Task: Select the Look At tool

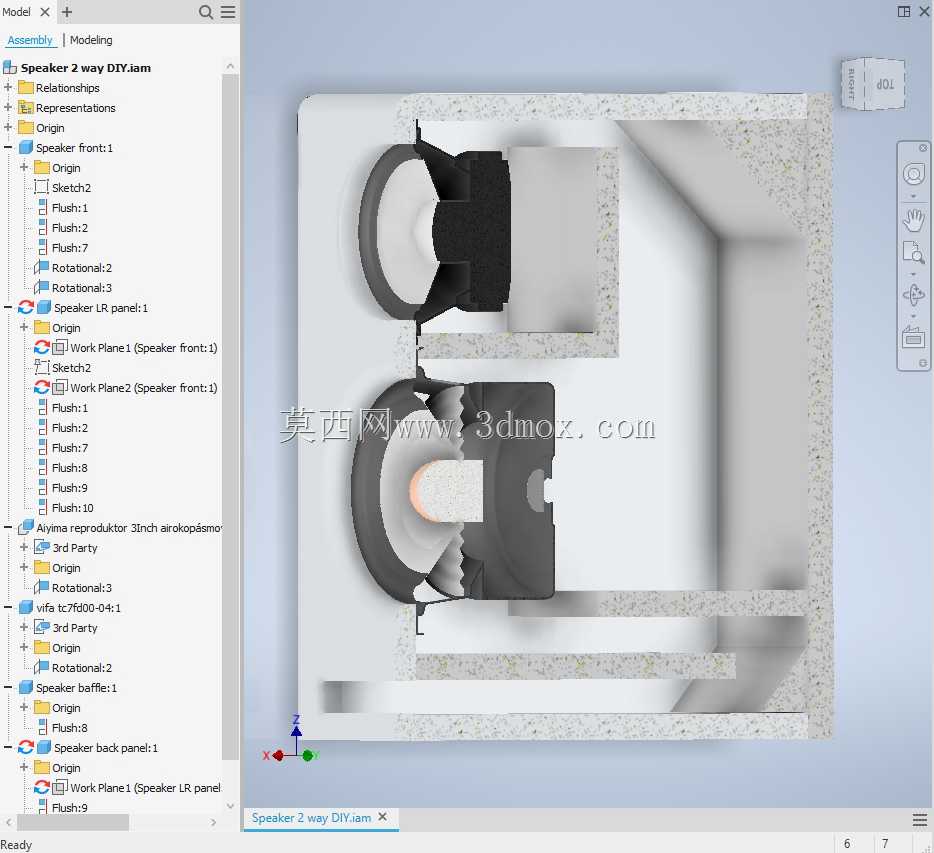Action: (x=913, y=337)
